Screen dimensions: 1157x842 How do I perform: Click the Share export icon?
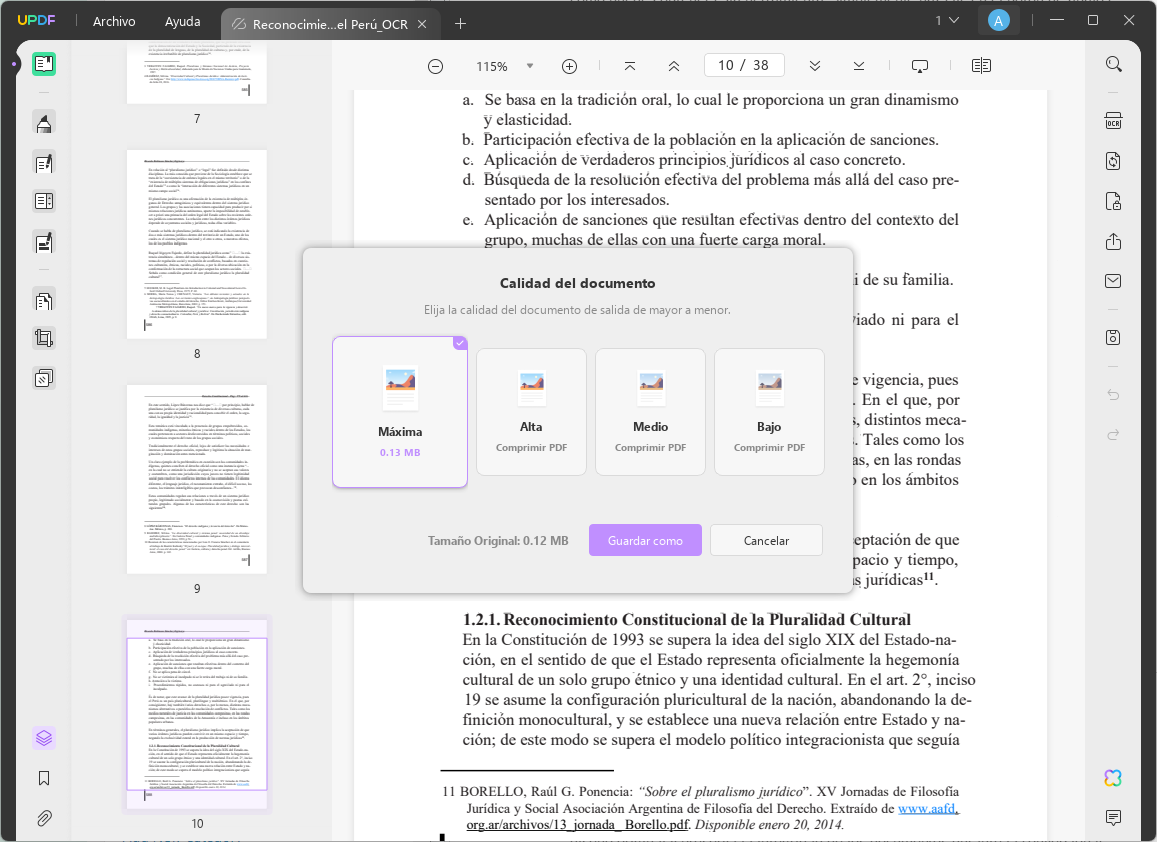(x=1113, y=241)
